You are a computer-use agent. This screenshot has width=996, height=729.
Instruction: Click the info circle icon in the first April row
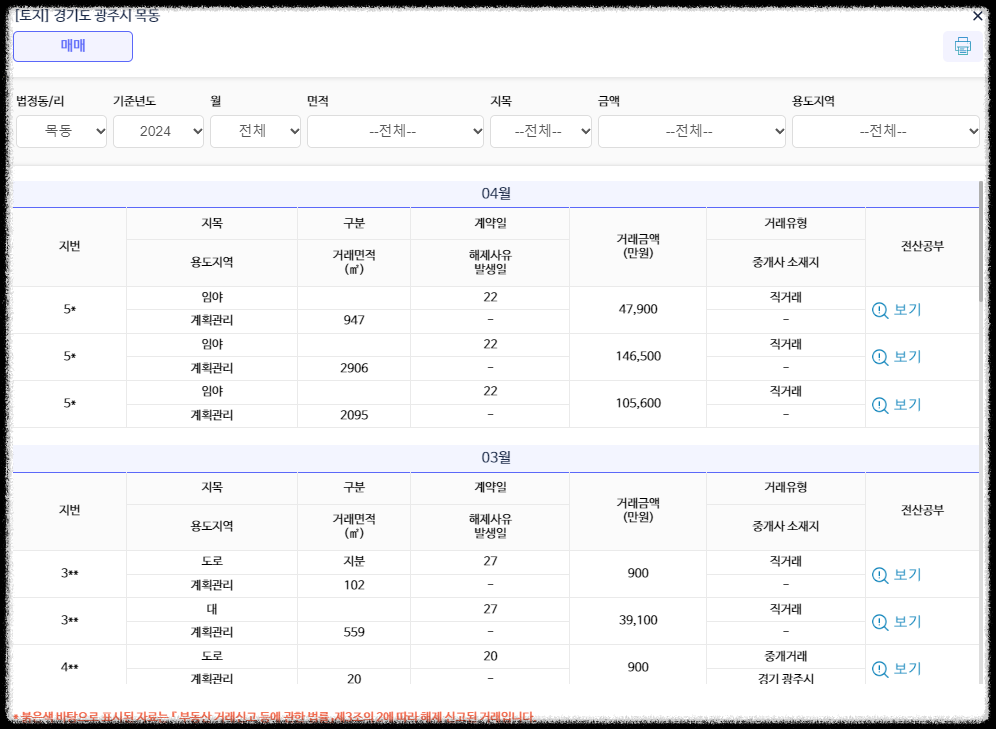coord(879,309)
